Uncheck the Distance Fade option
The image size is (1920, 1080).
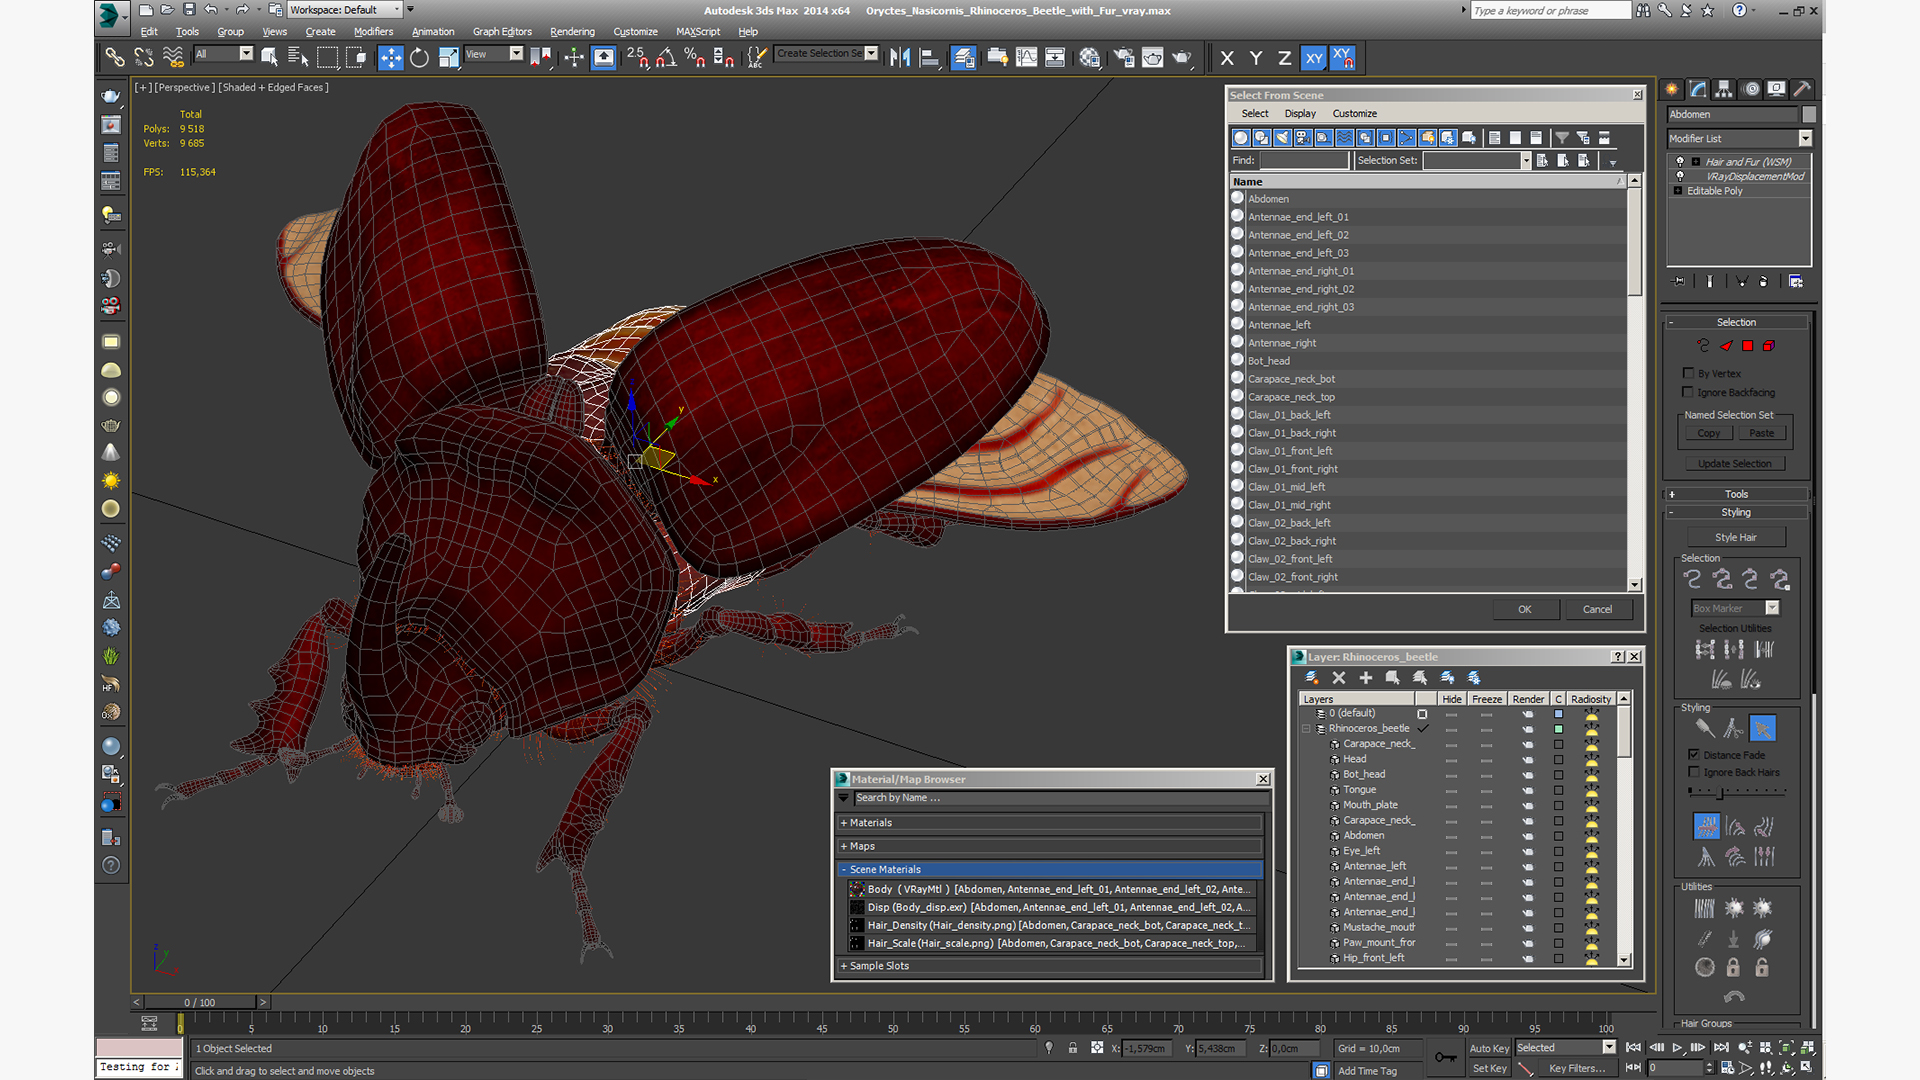point(1694,755)
